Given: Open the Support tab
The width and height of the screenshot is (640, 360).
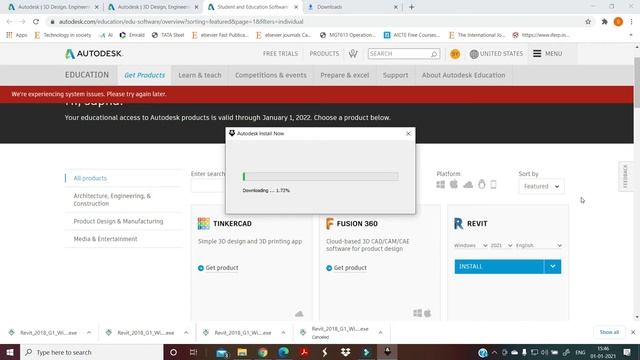Looking at the screenshot, I should point(395,75).
